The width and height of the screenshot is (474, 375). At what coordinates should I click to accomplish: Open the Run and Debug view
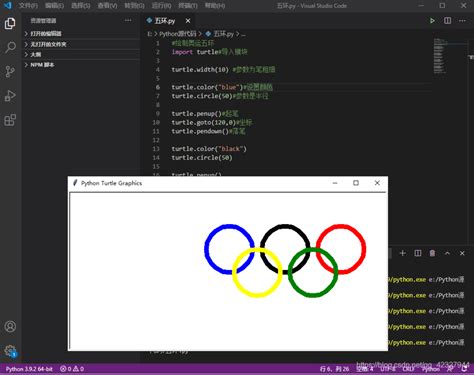[10, 96]
